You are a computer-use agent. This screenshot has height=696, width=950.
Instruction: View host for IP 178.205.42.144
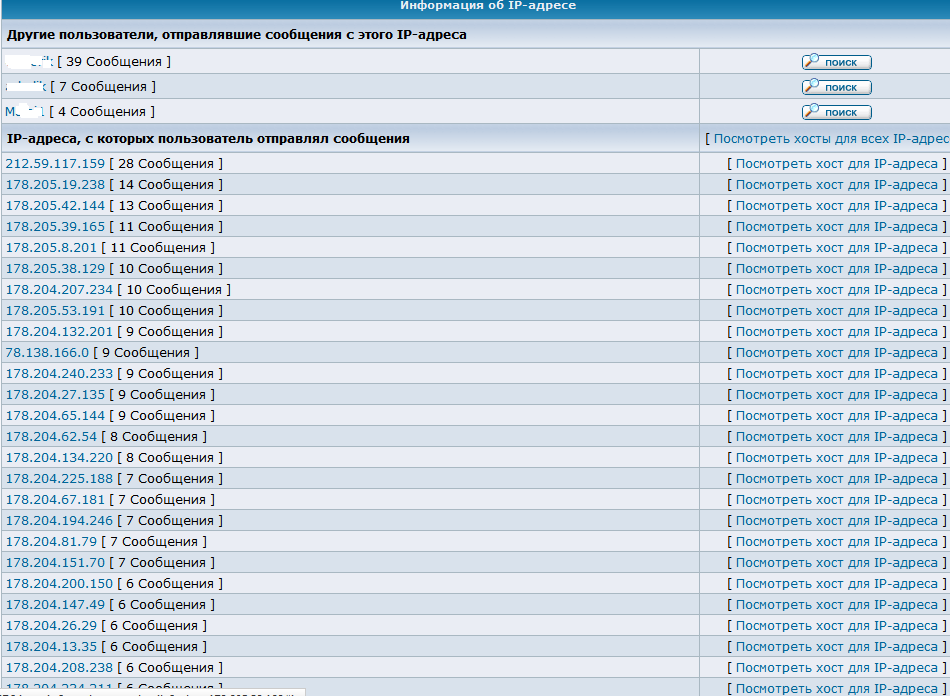coord(836,206)
